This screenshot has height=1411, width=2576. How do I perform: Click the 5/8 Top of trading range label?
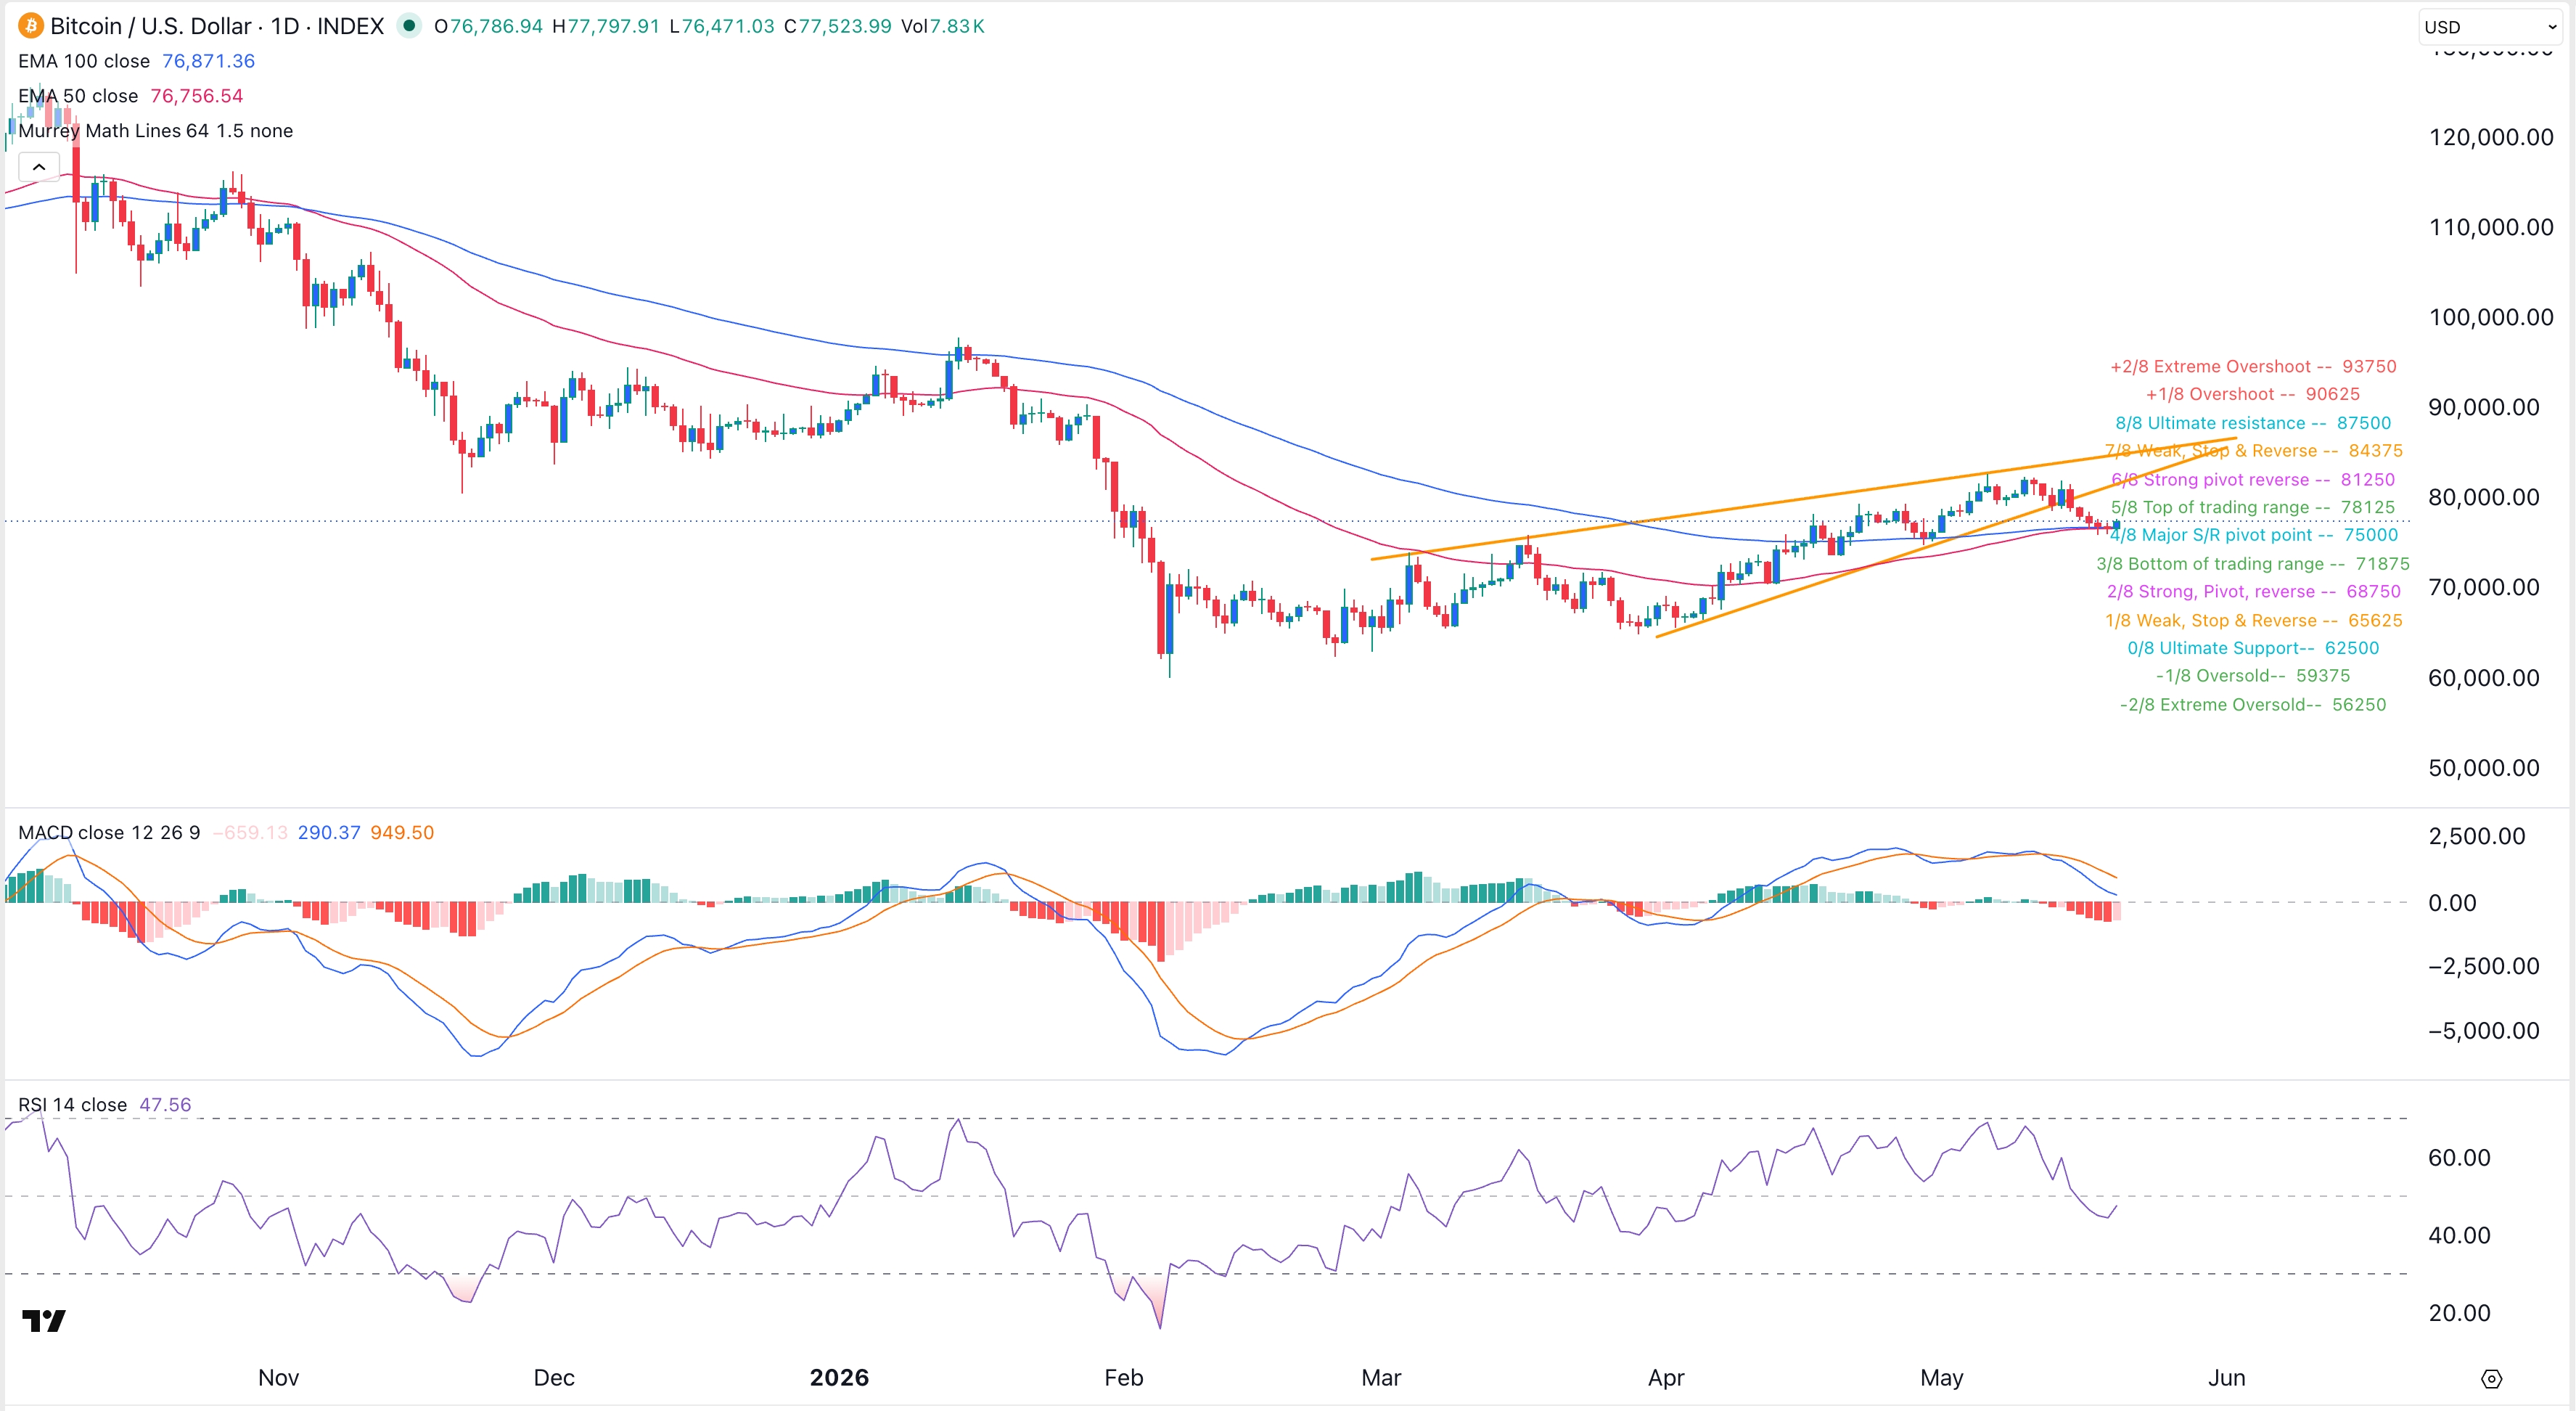click(2253, 508)
